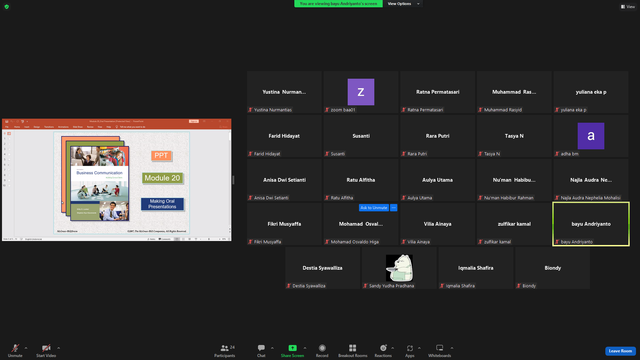This screenshot has width=640, height=360.
Task: Open video options arrow beside Start Video
Action: click(x=59, y=348)
